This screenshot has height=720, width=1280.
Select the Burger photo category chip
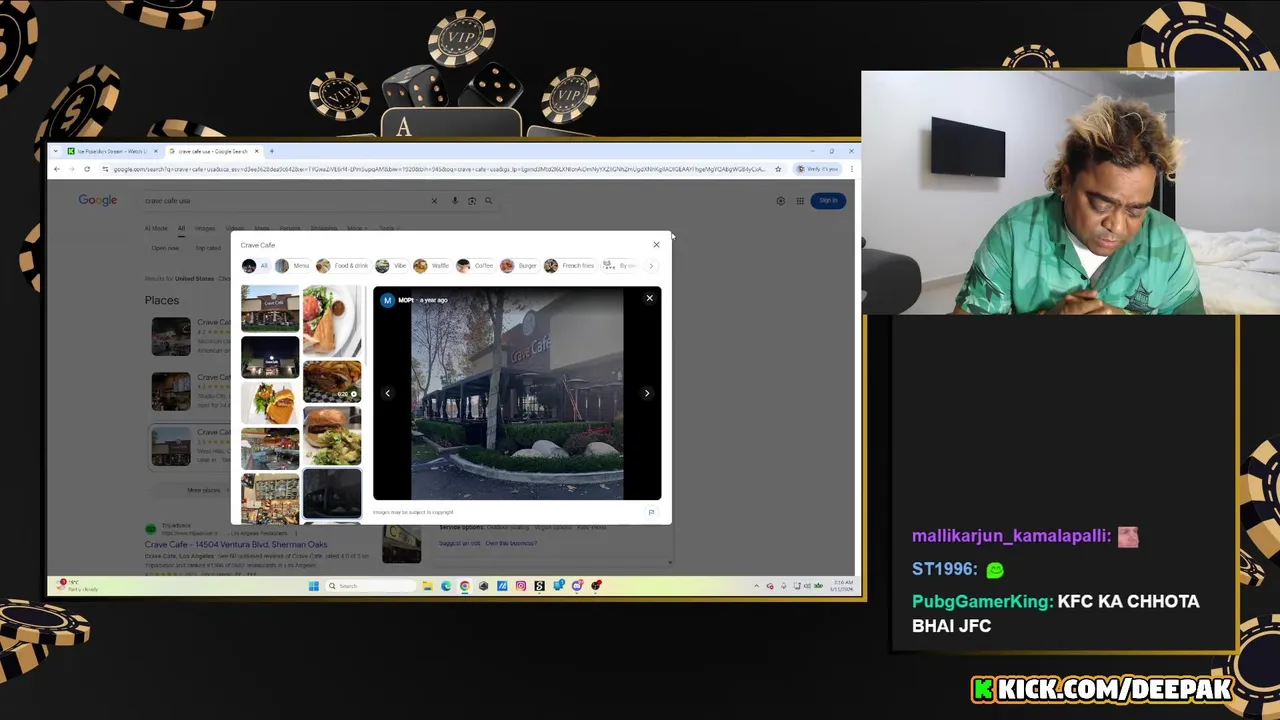pyautogui.click(x=519, y=266)
